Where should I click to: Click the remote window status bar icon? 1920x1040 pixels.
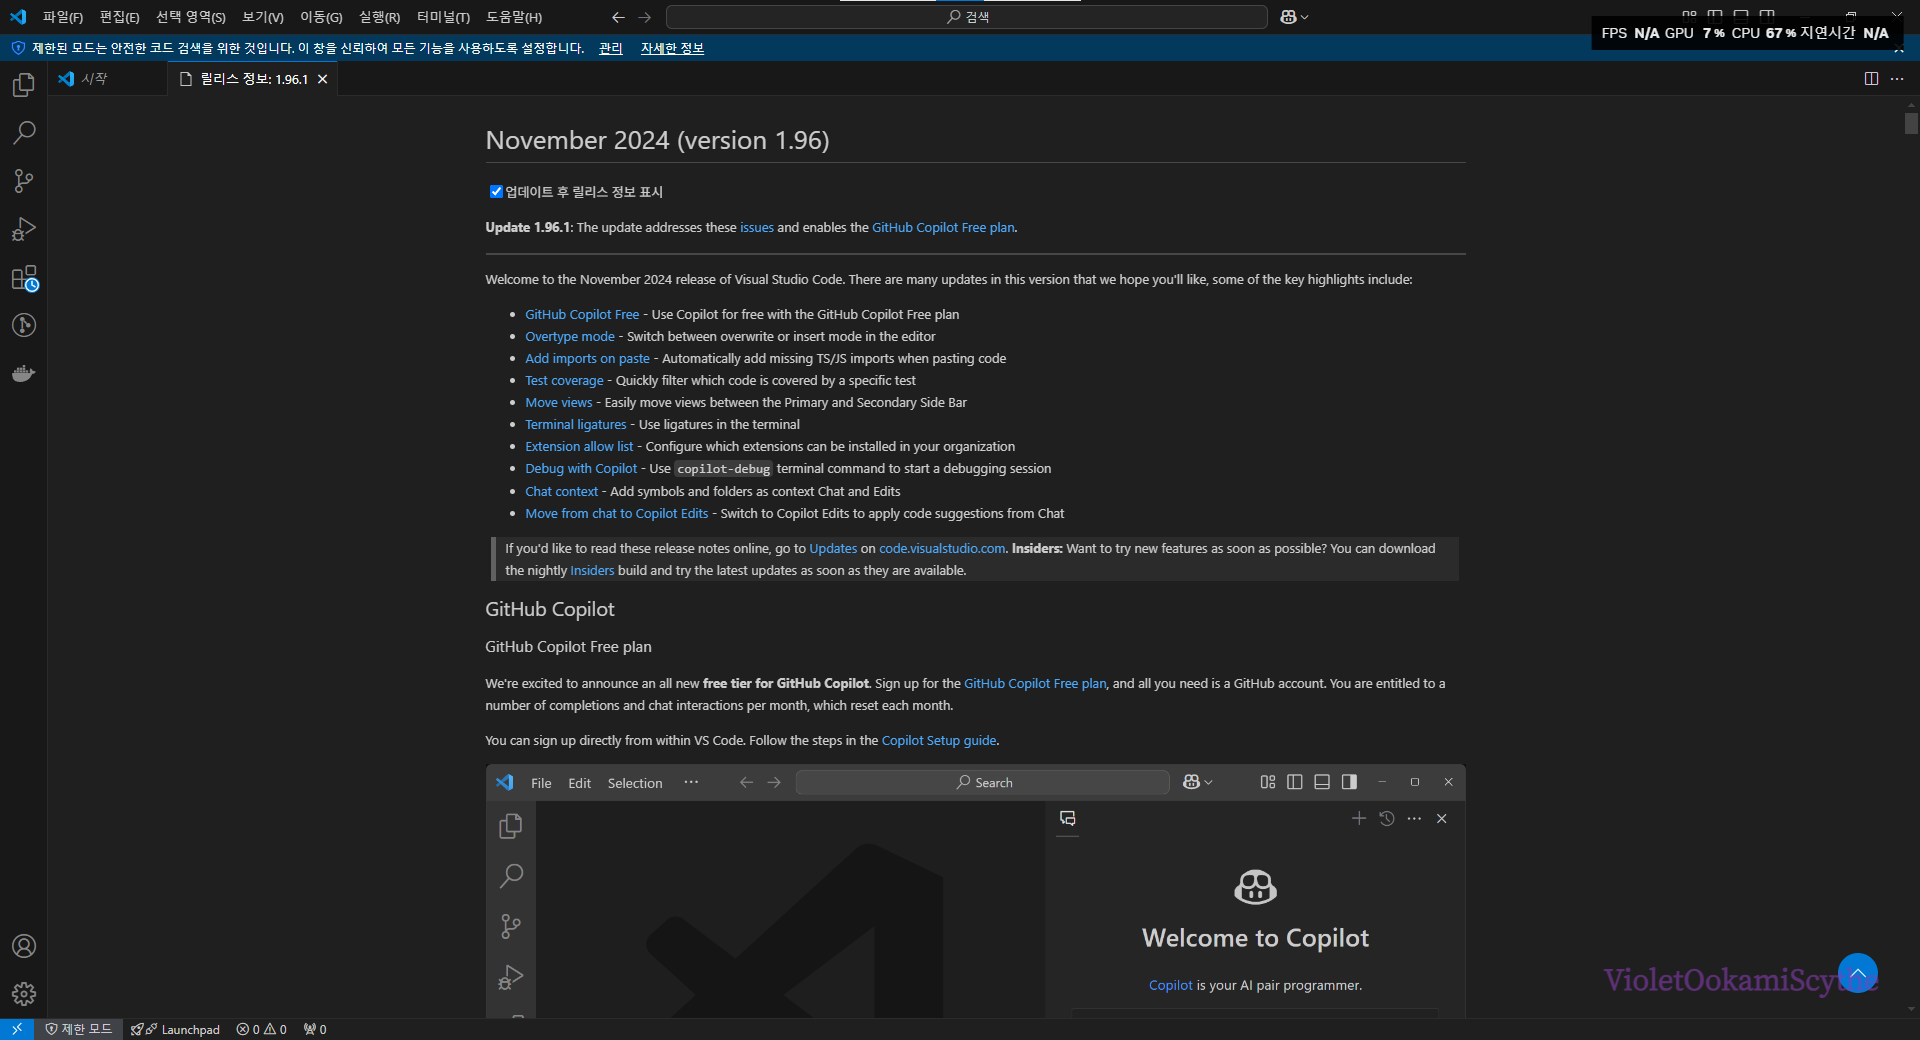17,1029
